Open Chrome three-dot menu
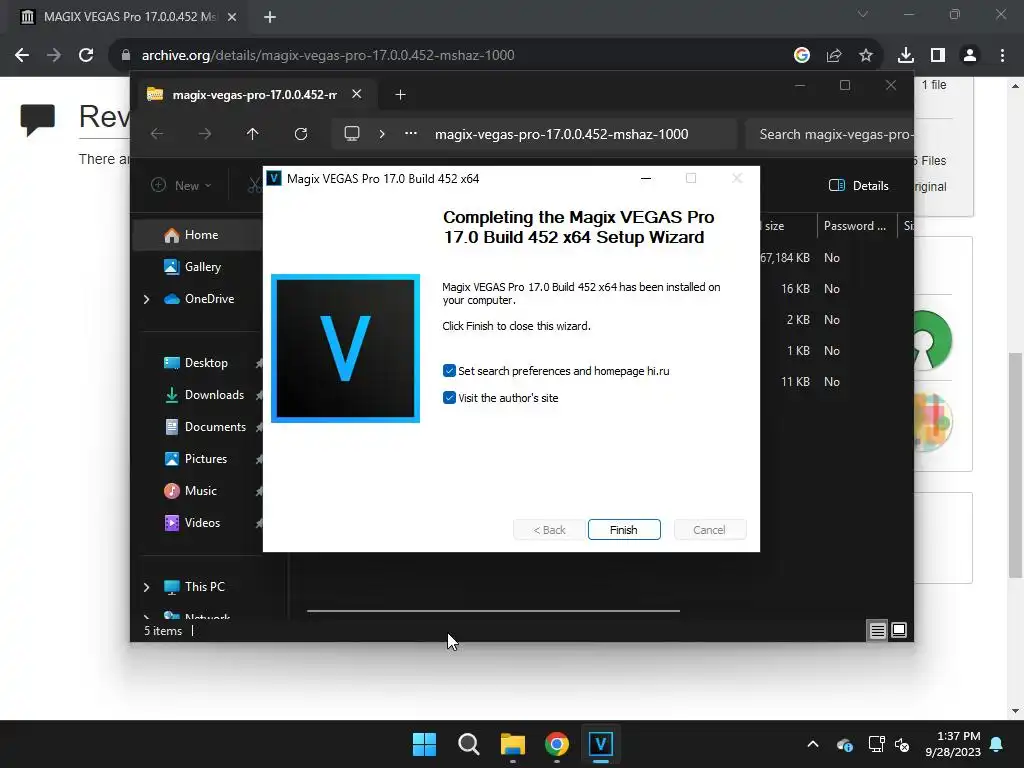Screen dimensions: 1024x768 tap(1002, 55)
